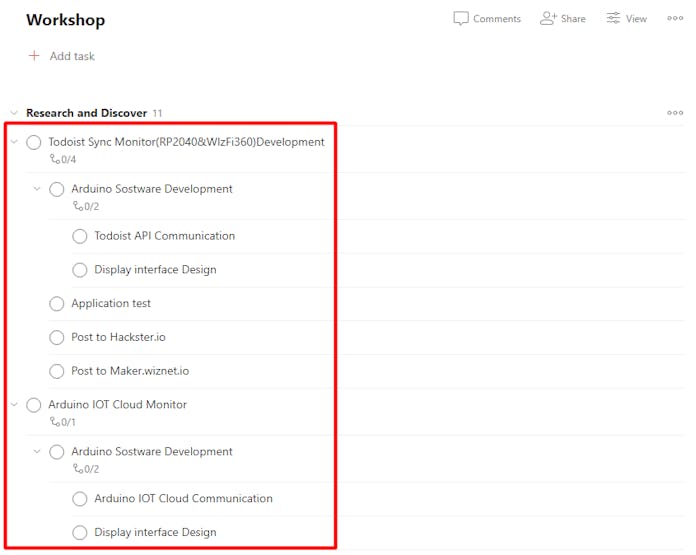Screen dimensions: 696x555
Task: Open Arduino IOT Cloud Communication task
Action: pos(183,499)
